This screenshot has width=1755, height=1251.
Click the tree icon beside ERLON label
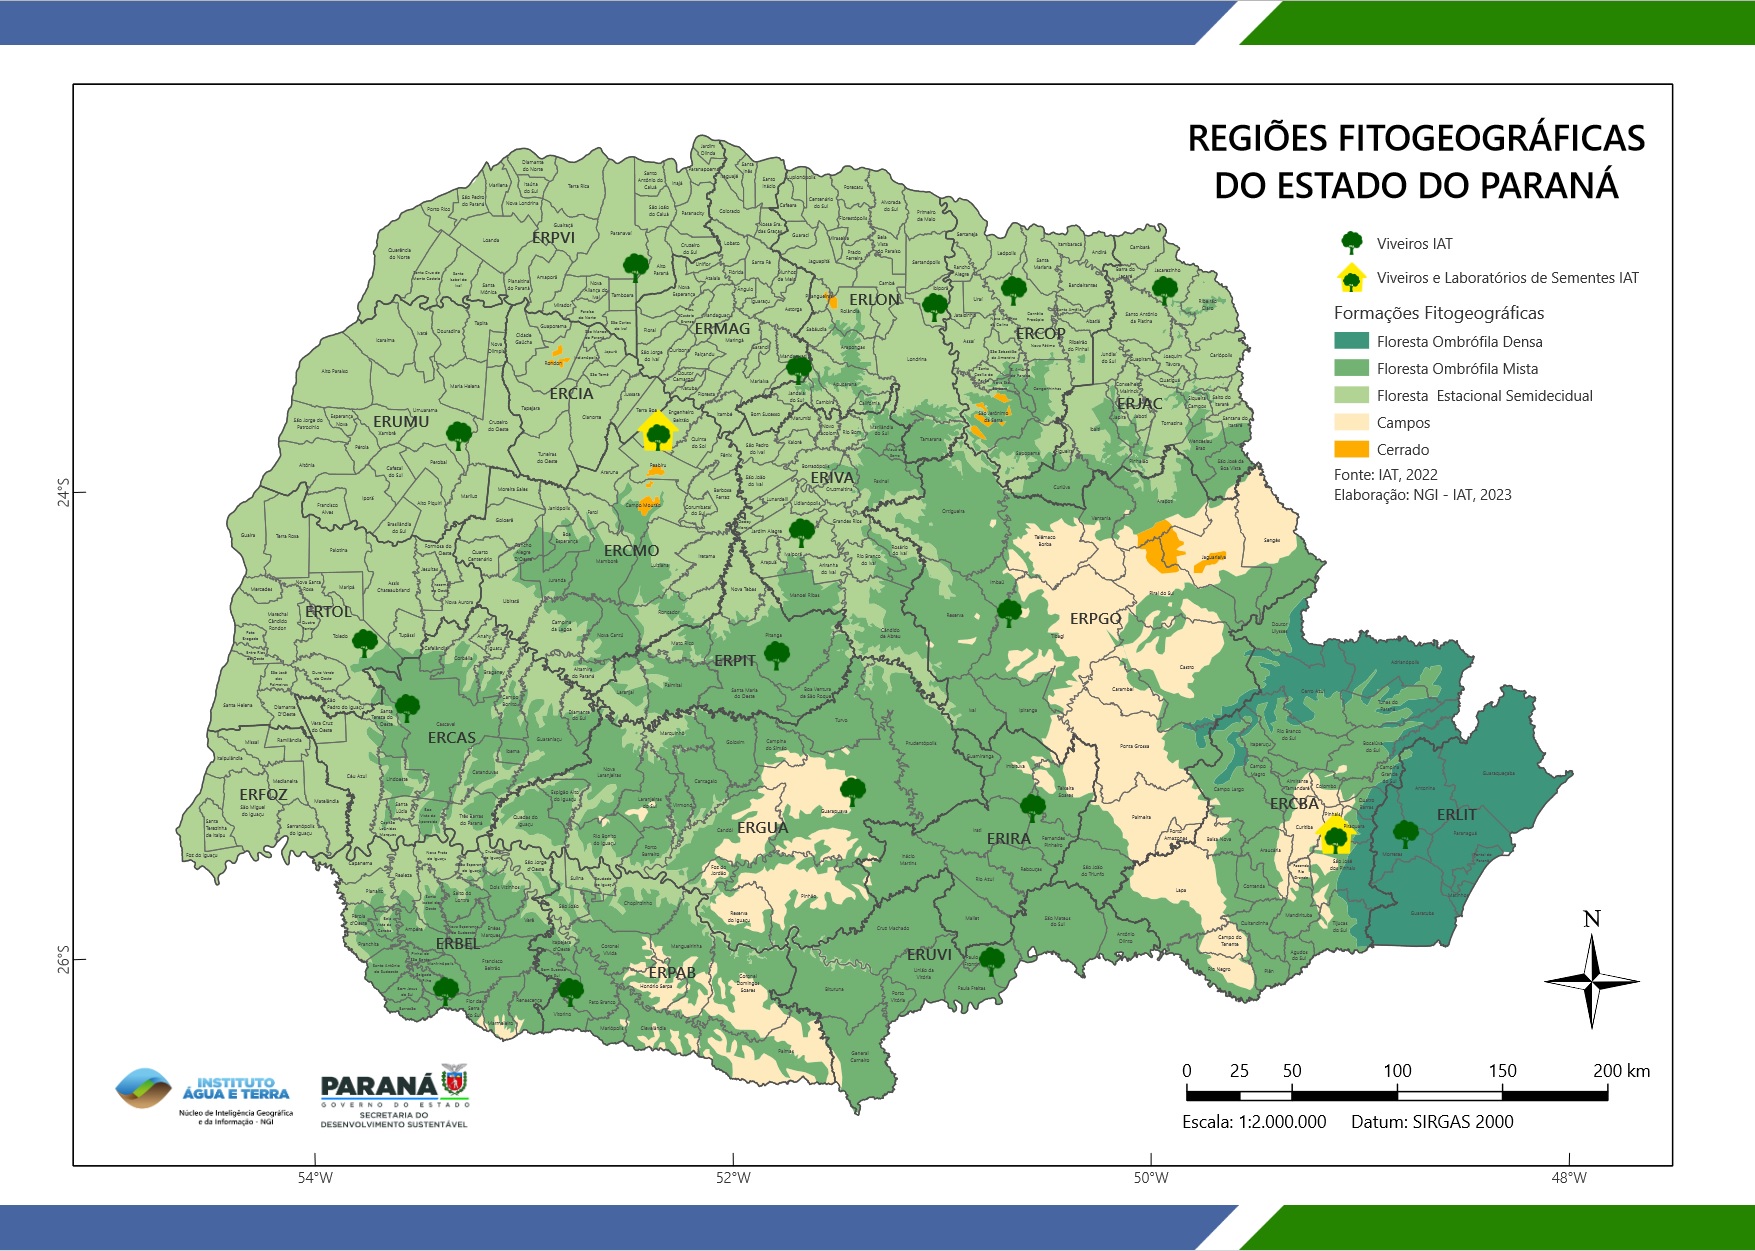click(x=934, y=306)
